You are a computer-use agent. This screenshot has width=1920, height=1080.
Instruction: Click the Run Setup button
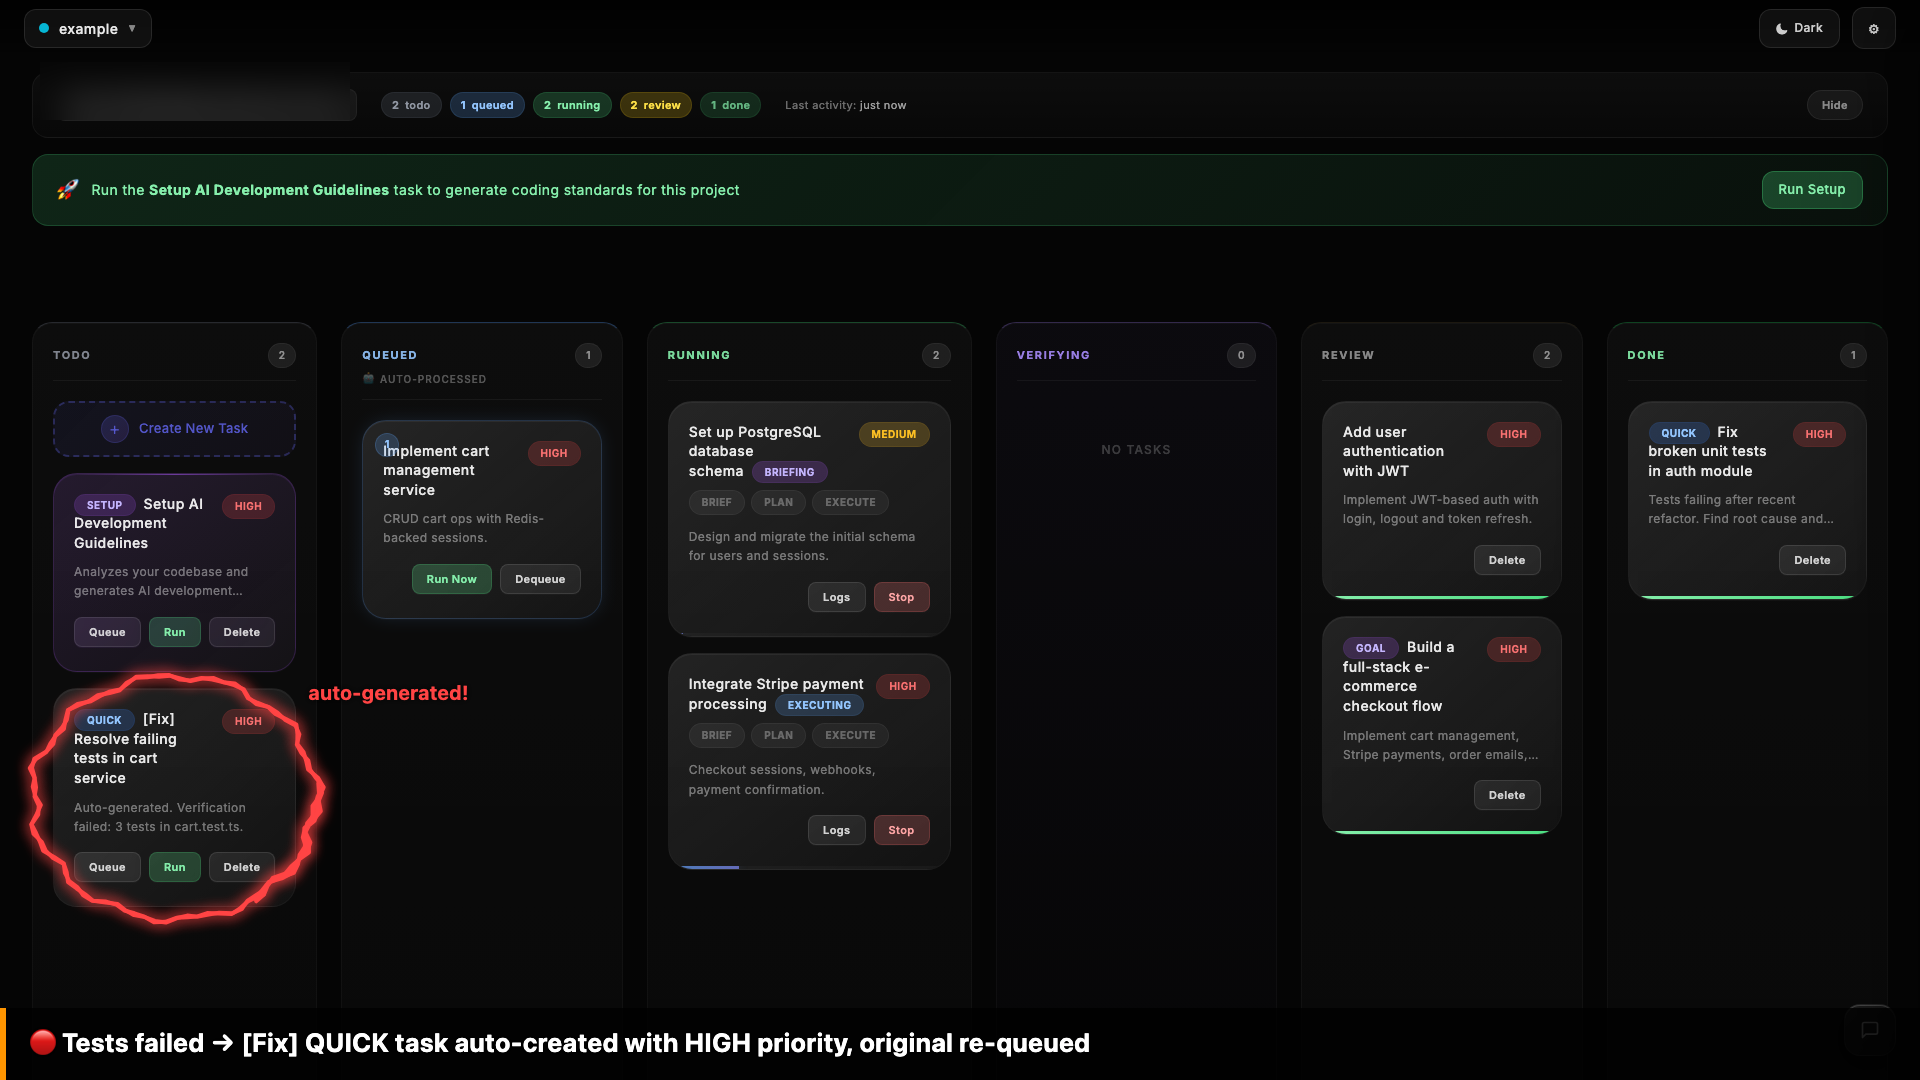1812,189
